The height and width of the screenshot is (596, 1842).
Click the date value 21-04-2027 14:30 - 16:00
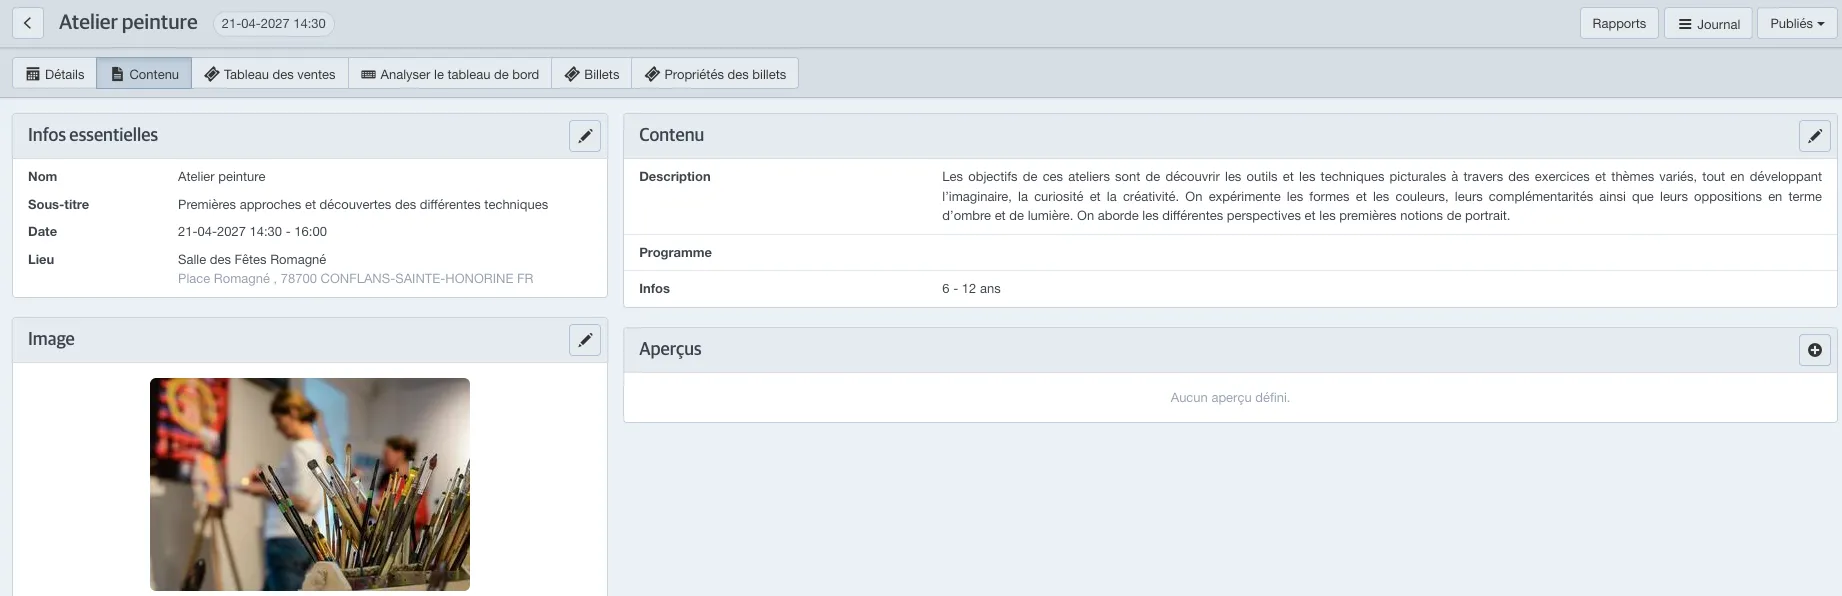(x=252, y=232)
